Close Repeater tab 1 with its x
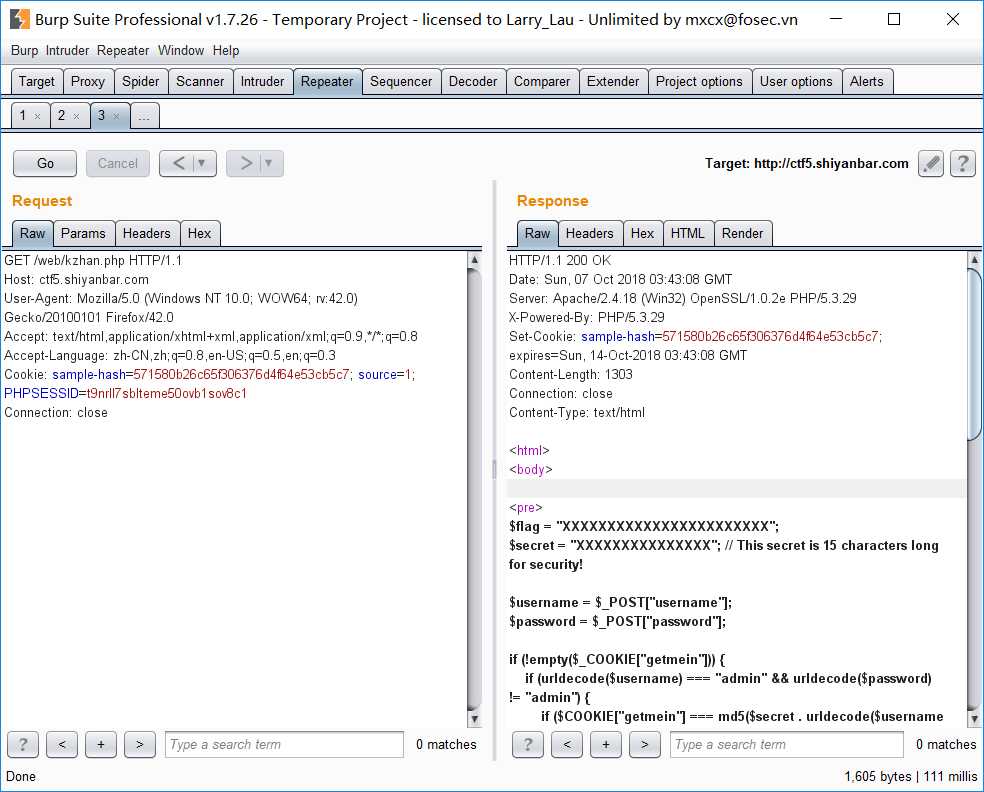The width and height of the screenshot is (984, 792). [x=38, y=116]
